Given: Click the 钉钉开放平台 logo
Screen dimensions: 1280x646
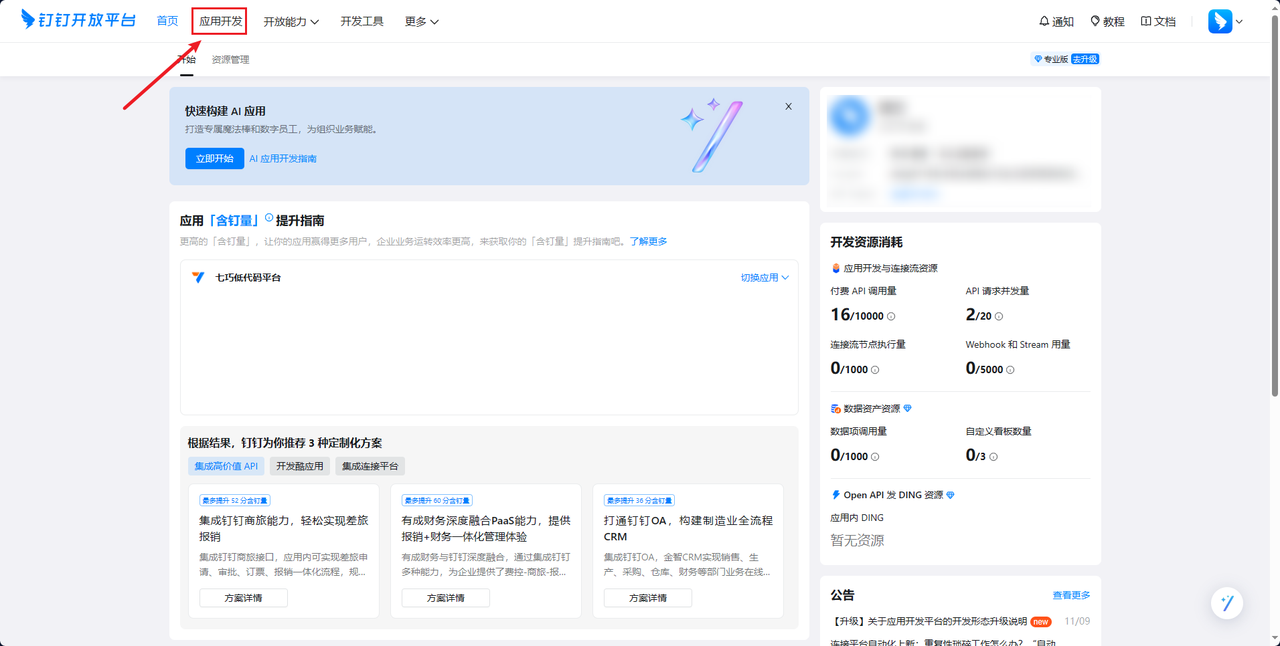Looking at the screenshot, I should pos(78,20).
